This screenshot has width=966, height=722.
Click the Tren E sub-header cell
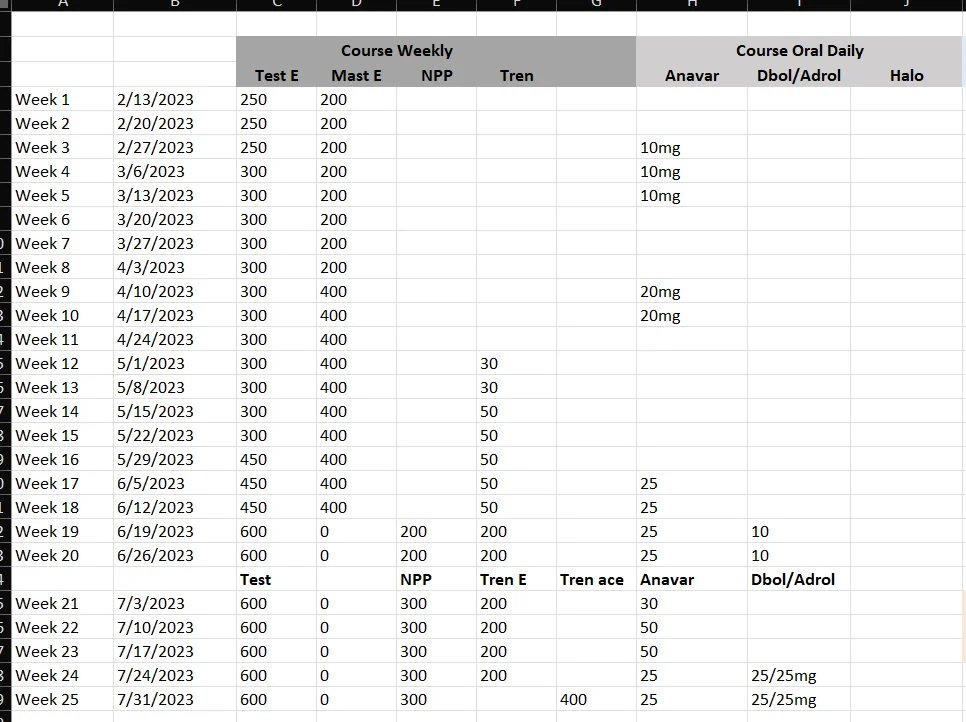pyautogui.click(x=503, y=580)
